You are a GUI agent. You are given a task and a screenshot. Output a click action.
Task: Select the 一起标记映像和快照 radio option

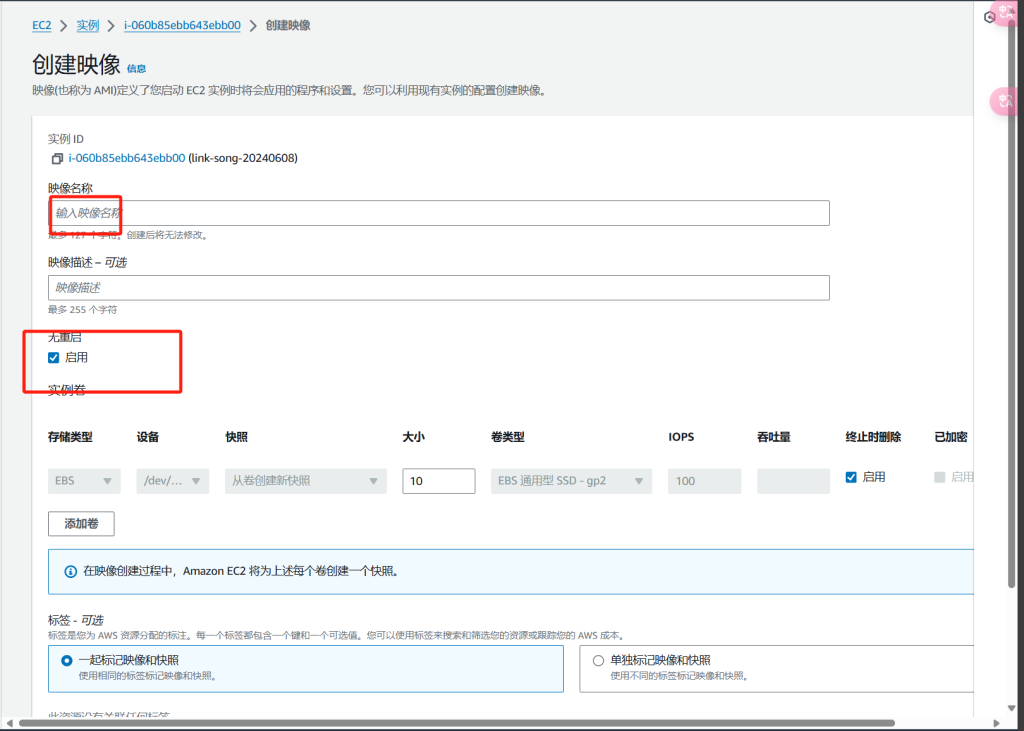67,660
